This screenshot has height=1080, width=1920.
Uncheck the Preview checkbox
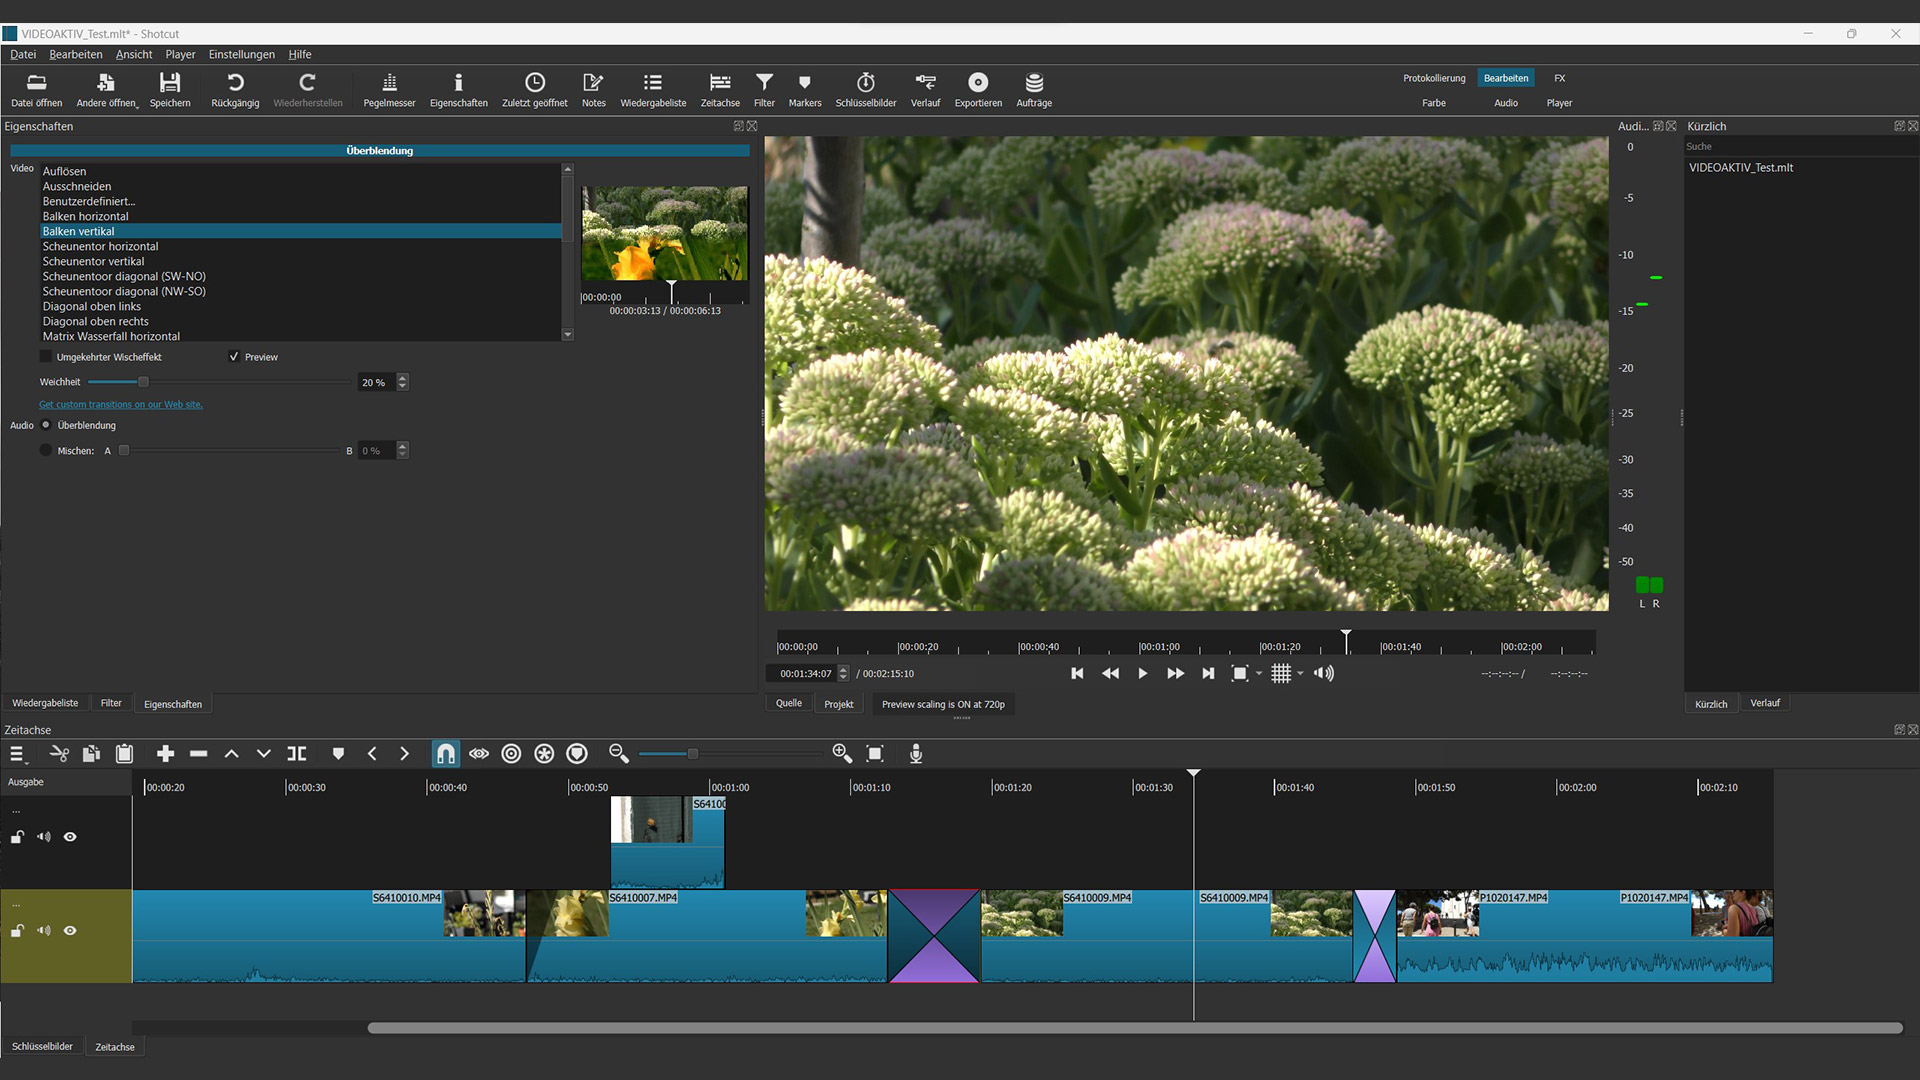pos(234,357)
